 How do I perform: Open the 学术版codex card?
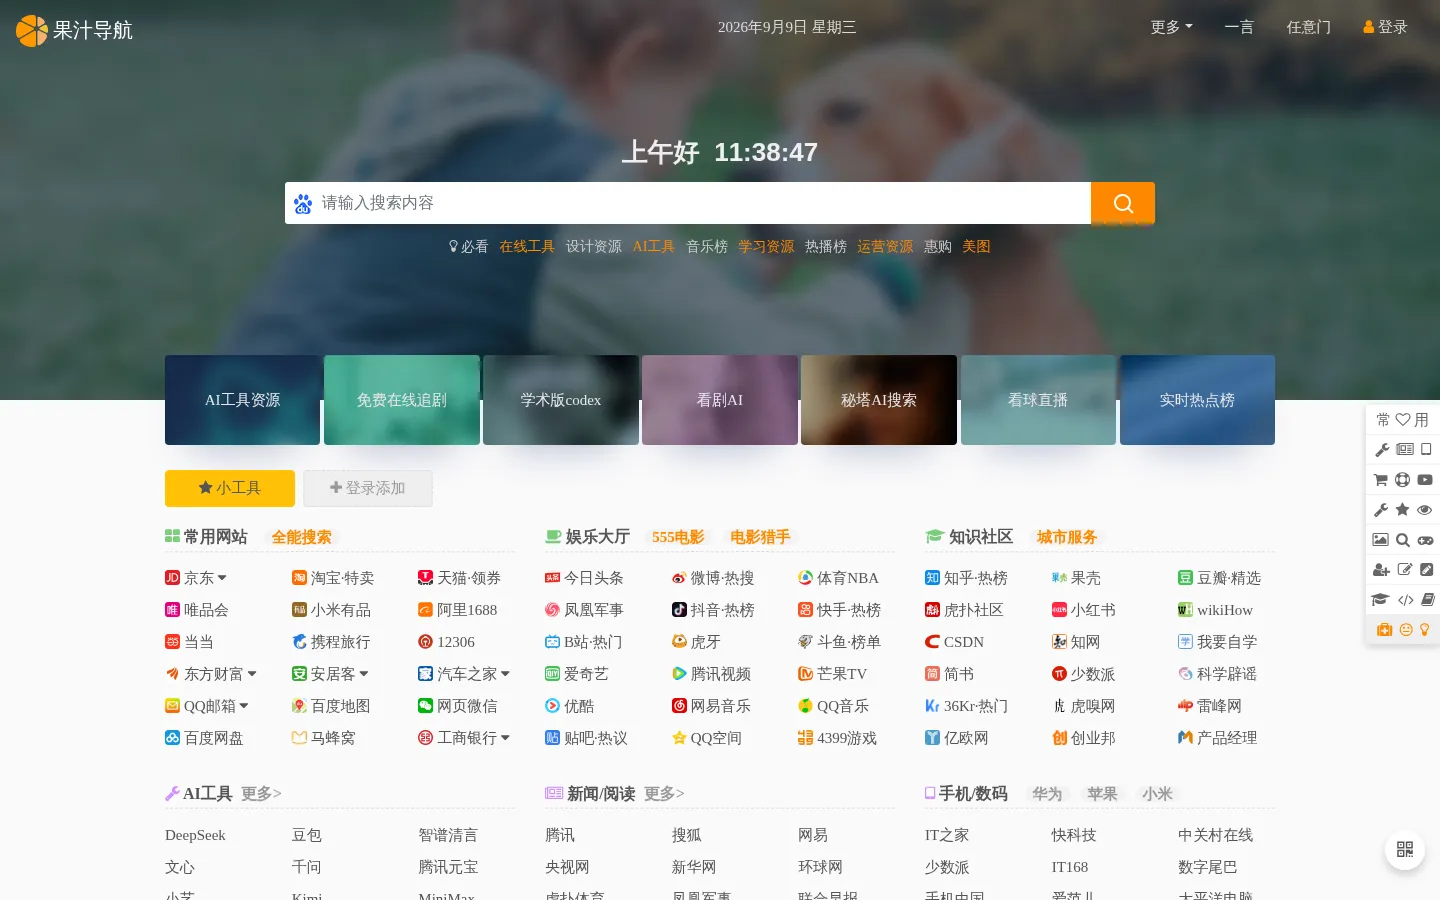pos(561,400)
